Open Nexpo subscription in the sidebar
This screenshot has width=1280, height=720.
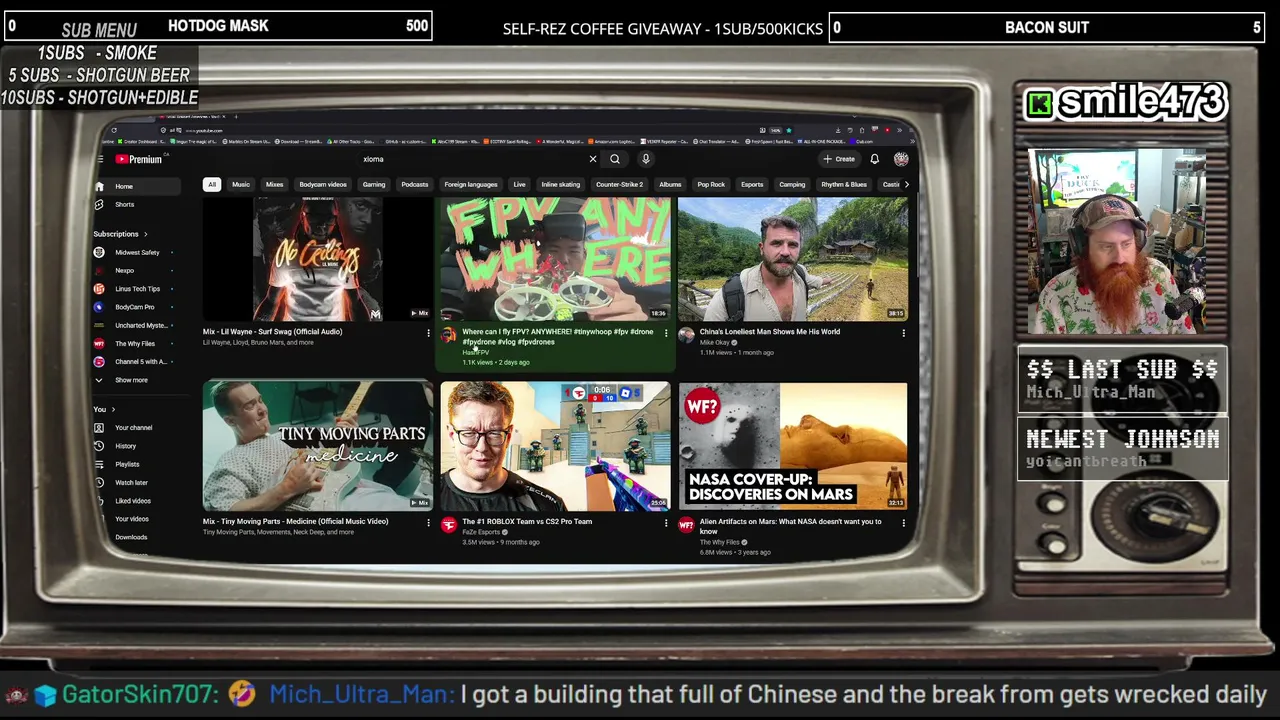pos(125,270)
